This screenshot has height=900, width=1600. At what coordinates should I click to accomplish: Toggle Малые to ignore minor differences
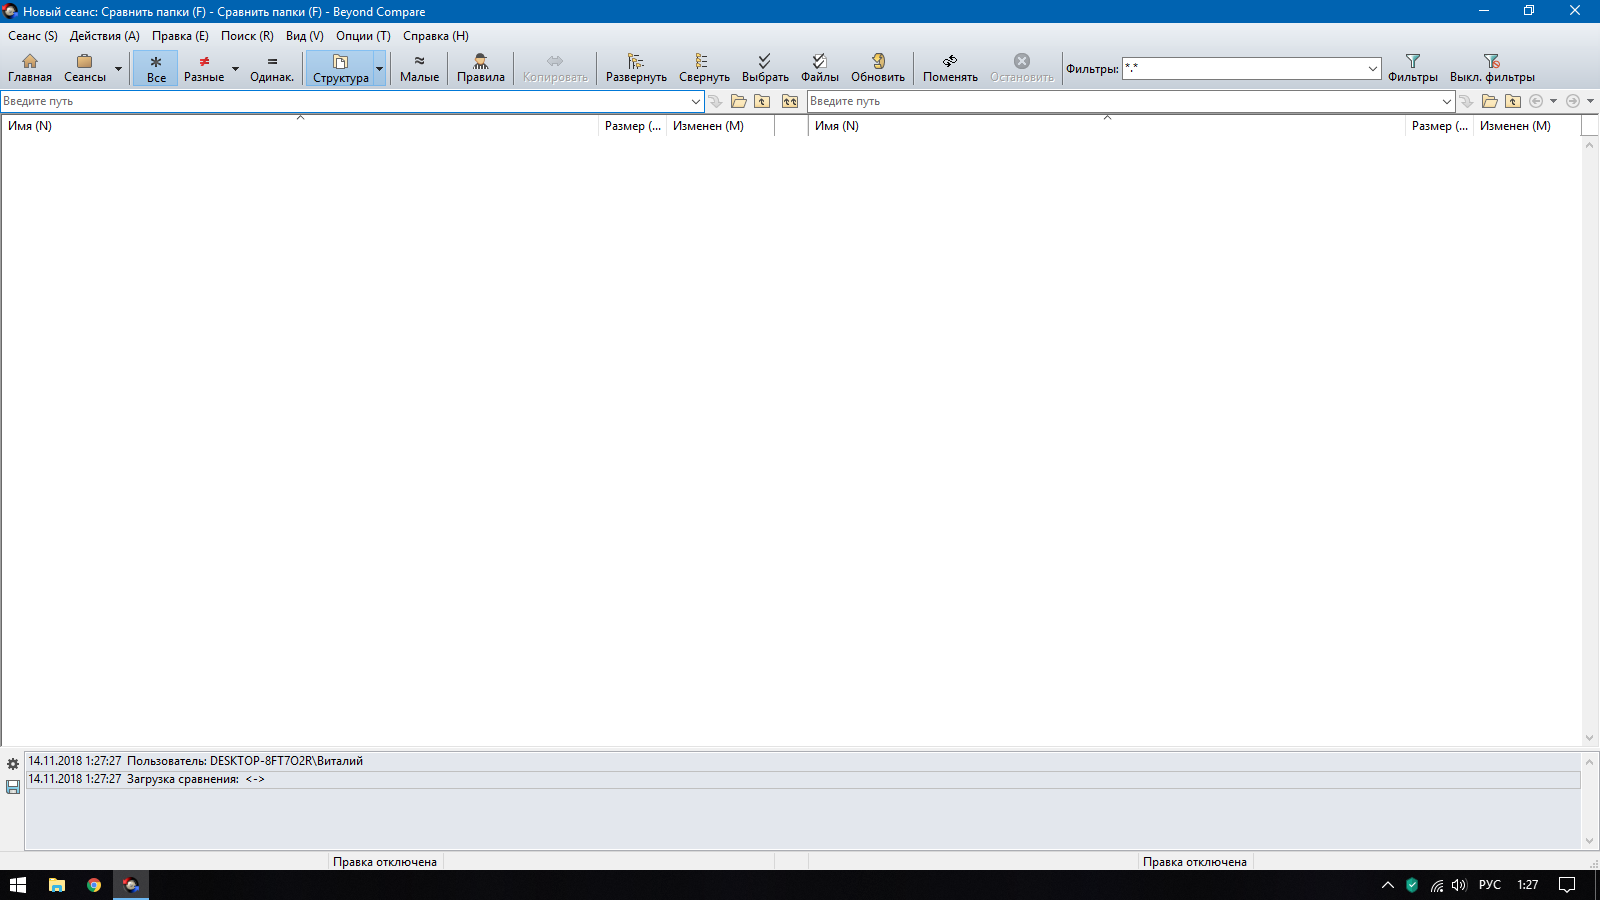(x=419, y=68)
